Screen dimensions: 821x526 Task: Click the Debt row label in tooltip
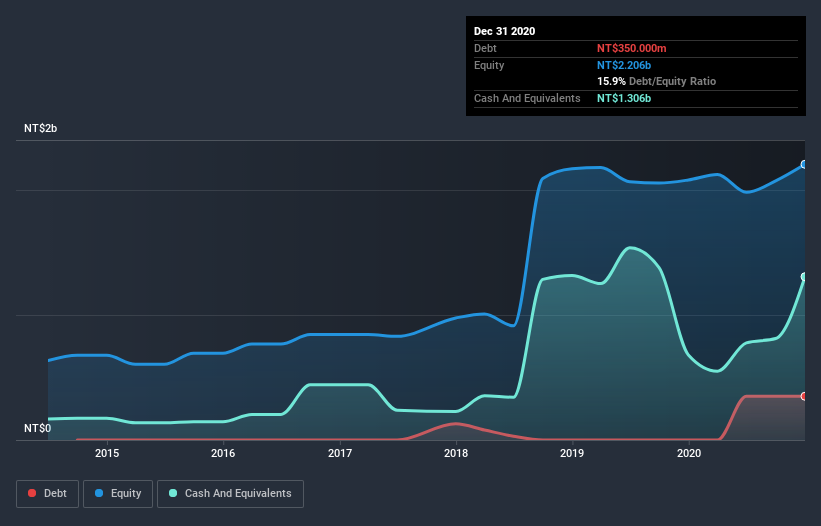point(485,48)
